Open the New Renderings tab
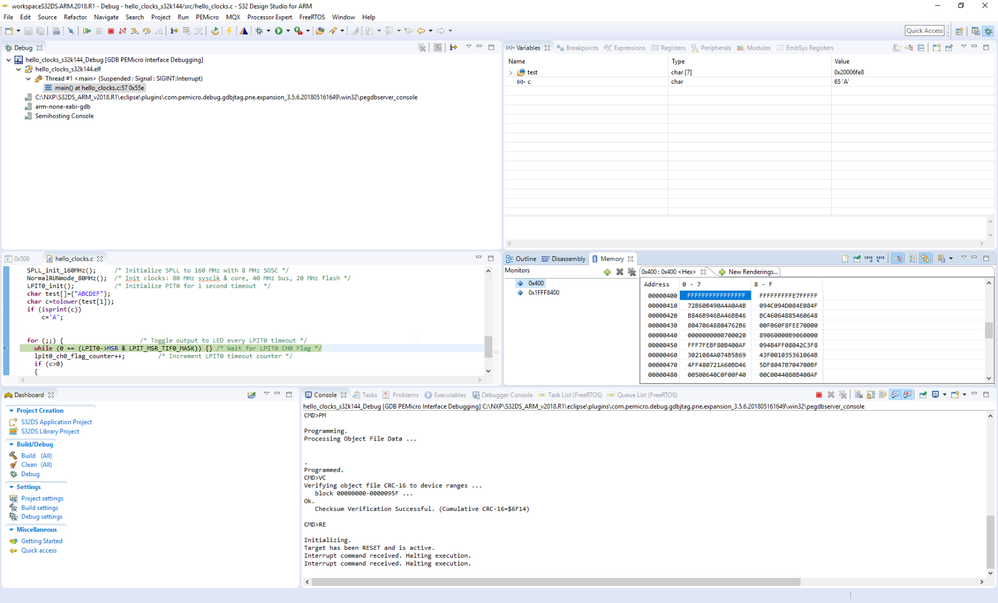The width and height of the screenshot is (998, 603). [748, 272]
